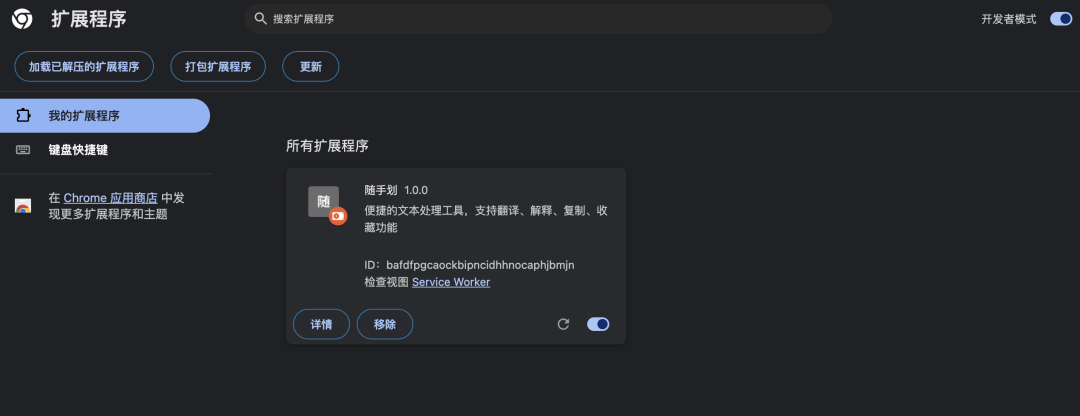Click the orange unpacked-extension badge icon
1080x416 pixels.
(x=338, y=216)
